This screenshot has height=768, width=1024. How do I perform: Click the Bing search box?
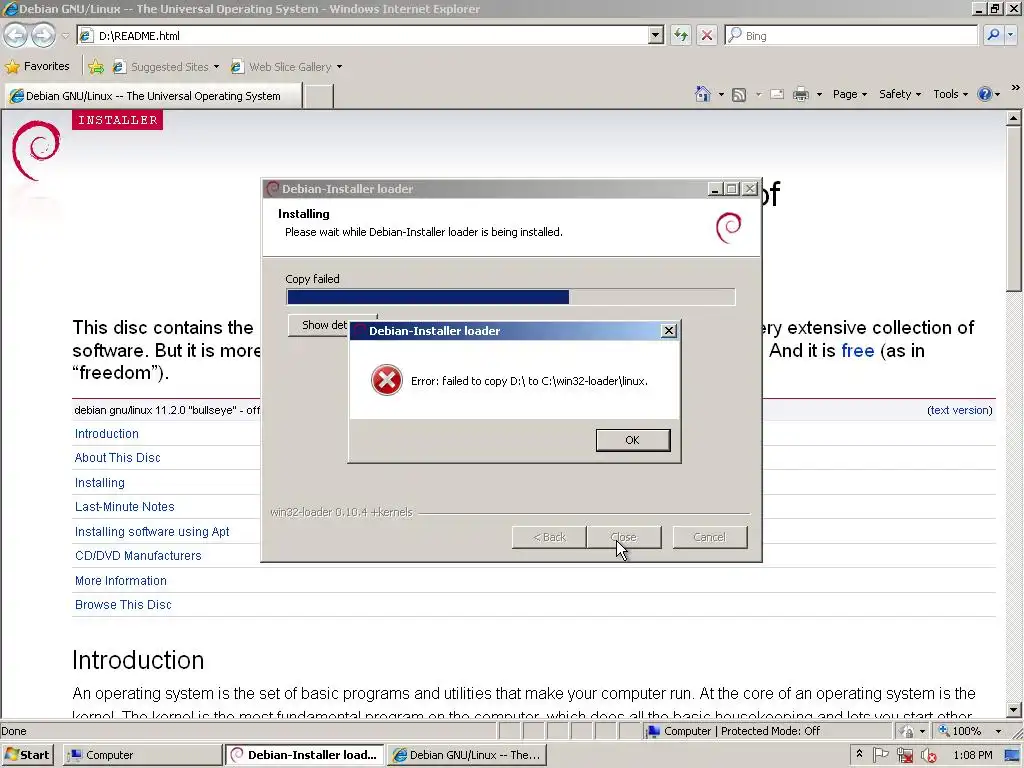pyautogui.click(x=851, y=35)
